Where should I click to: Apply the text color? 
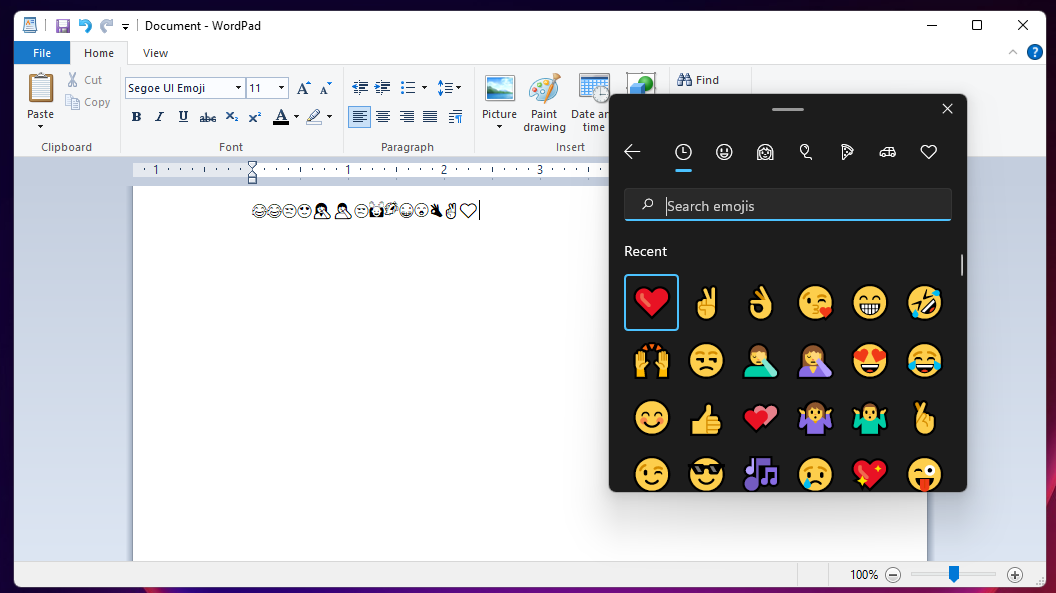[281, 116]
